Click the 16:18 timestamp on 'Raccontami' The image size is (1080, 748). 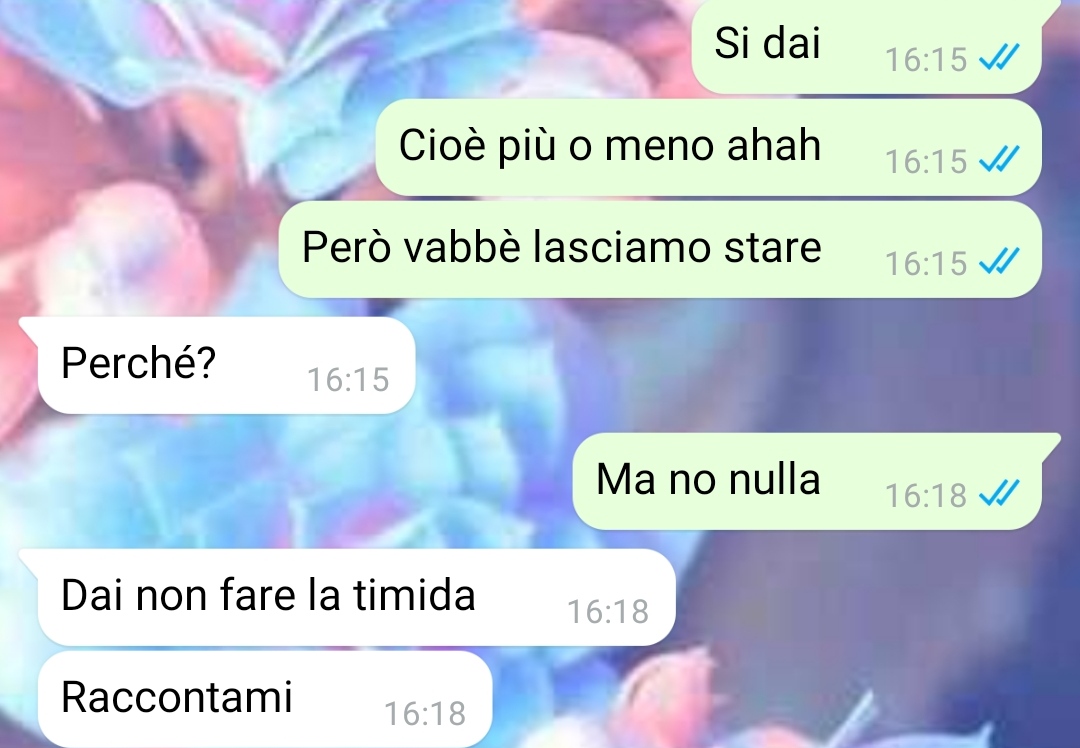click(x=425, y=714)
